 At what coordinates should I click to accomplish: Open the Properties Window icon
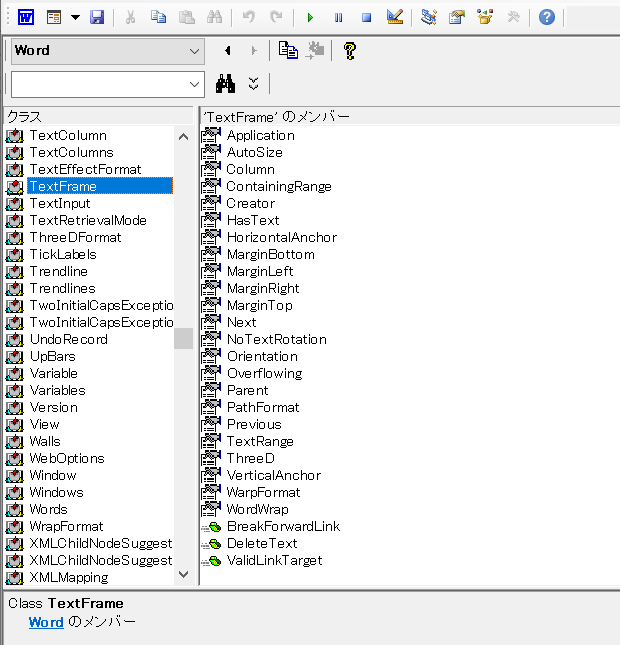pyautogui.click(x=457, y=17)
